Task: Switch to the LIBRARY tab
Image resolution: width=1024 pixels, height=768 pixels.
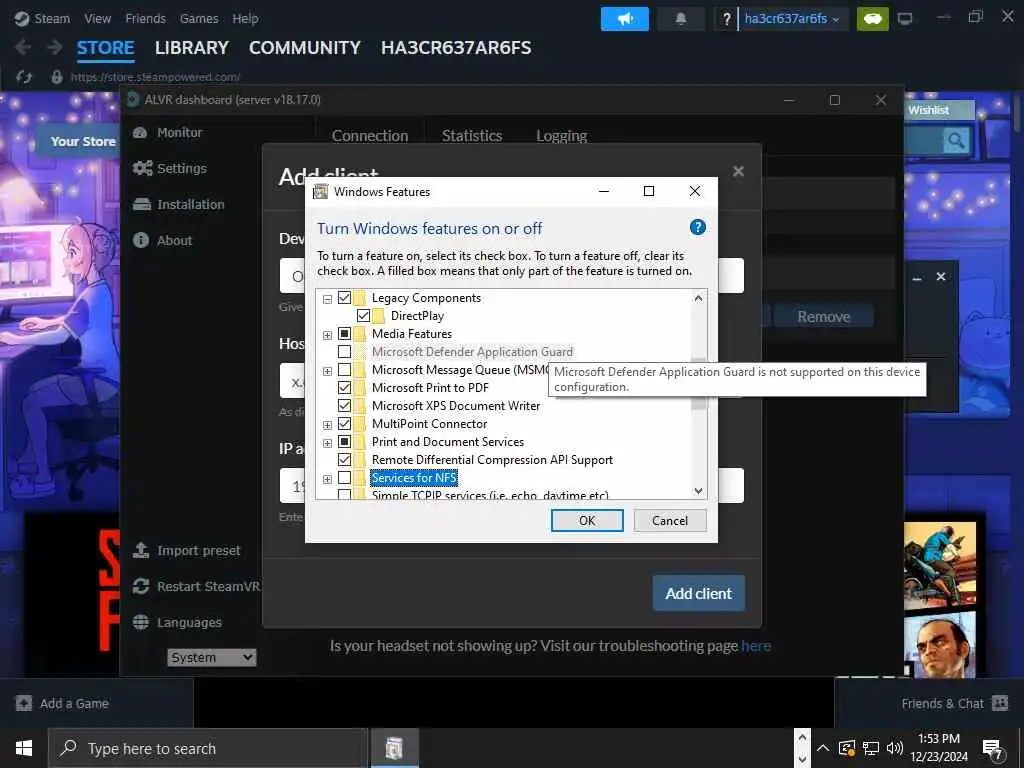Action: [x=191, y=48]
